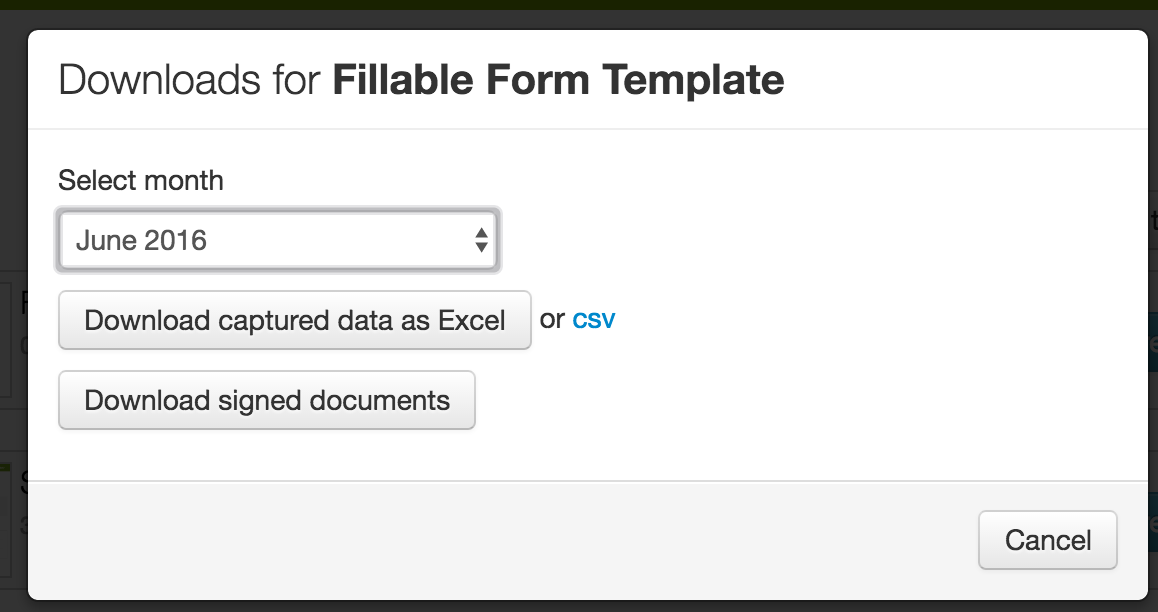This screenshot has width=1158, height=612.
Task: Click the dialog header divider line
Action: (x=588, y=129)
